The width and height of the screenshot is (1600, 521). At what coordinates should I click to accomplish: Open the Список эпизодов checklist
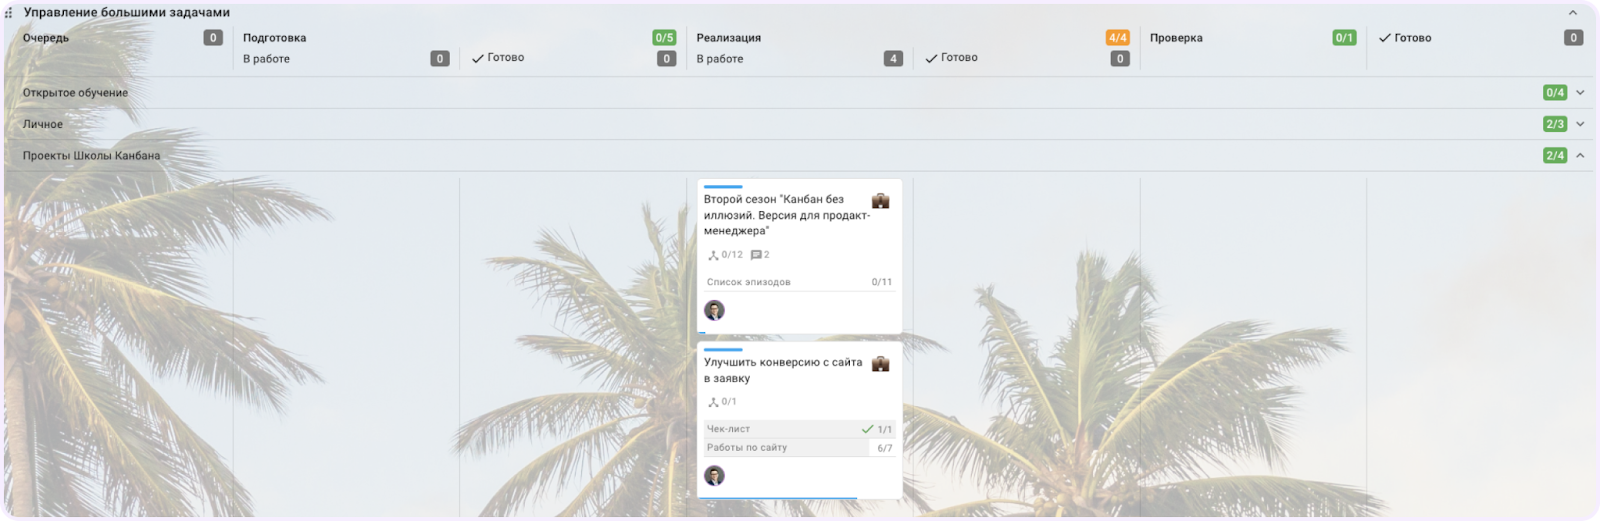pyautogui.click(x=799, y=282)
